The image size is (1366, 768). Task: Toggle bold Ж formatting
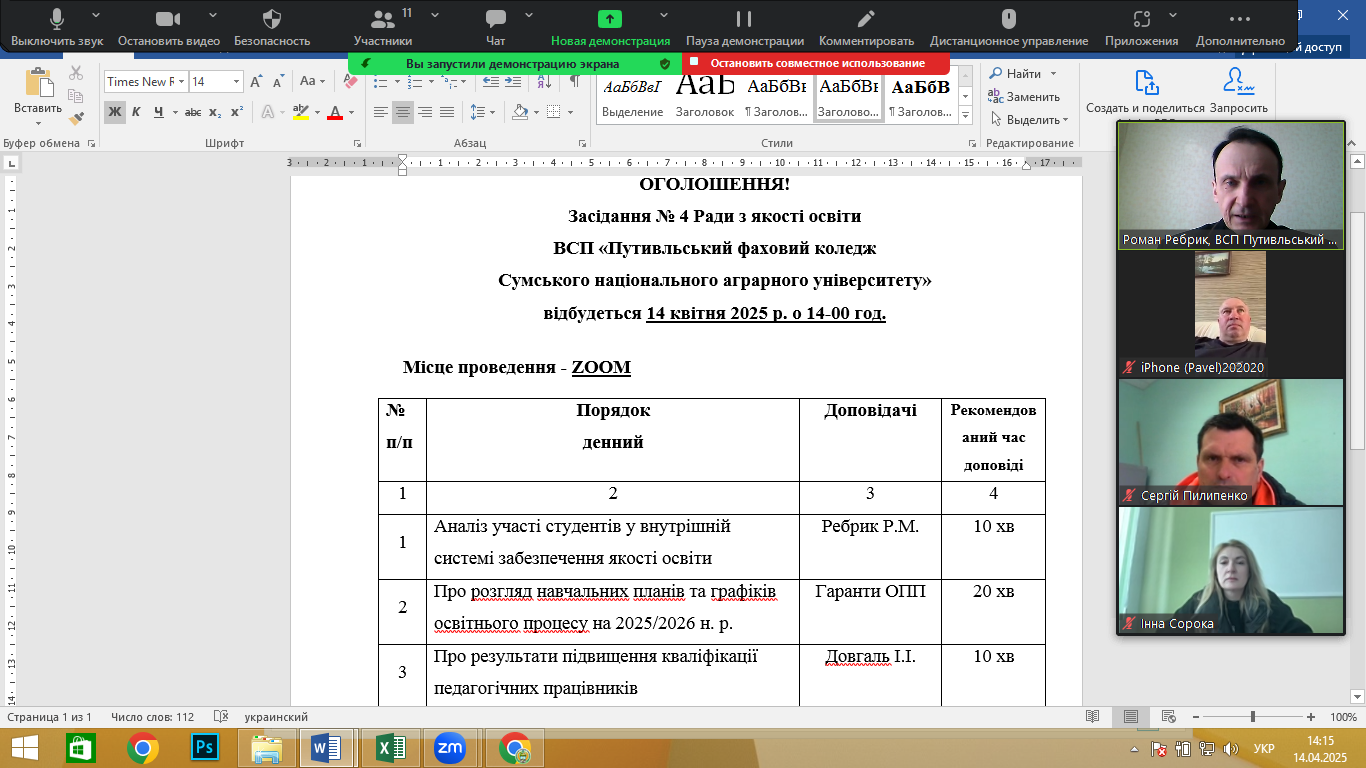tap(115, 111)
